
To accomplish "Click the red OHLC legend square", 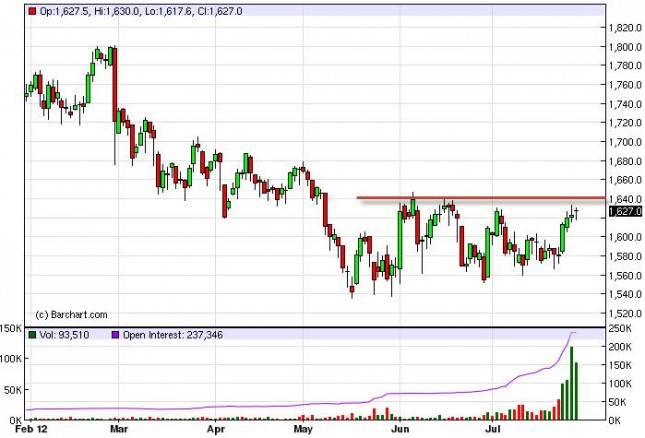I will coord(32,11).
